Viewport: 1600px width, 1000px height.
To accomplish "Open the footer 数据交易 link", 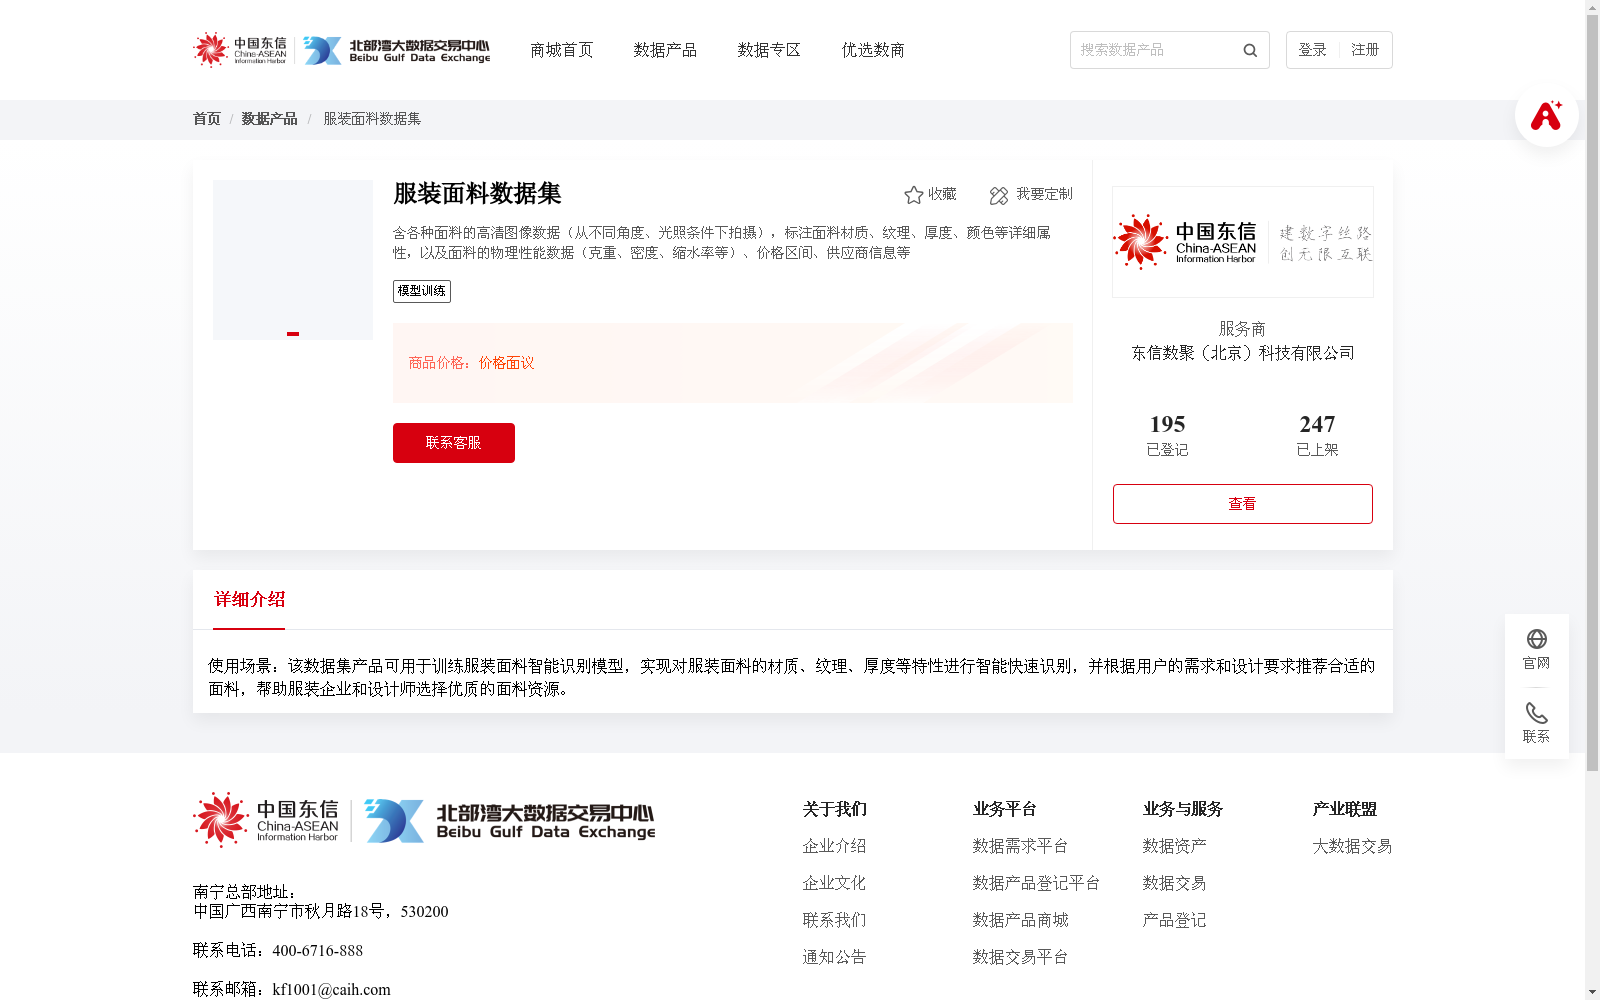I will click(x=1174, y=883).
